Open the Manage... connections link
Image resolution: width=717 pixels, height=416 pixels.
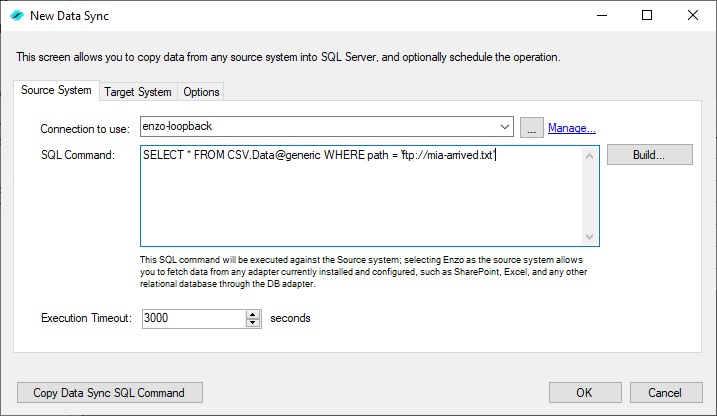pos(572,128)
